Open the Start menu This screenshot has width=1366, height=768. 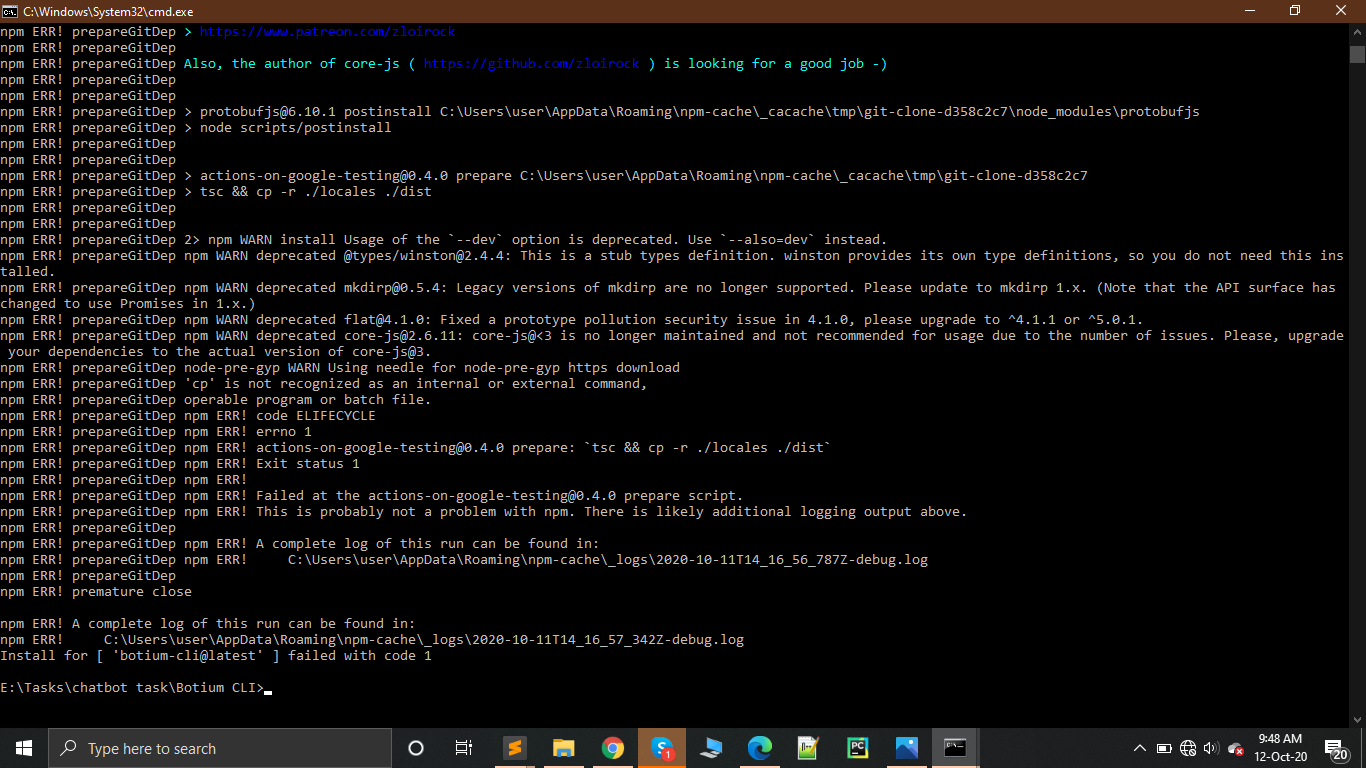tap(22, 747)
